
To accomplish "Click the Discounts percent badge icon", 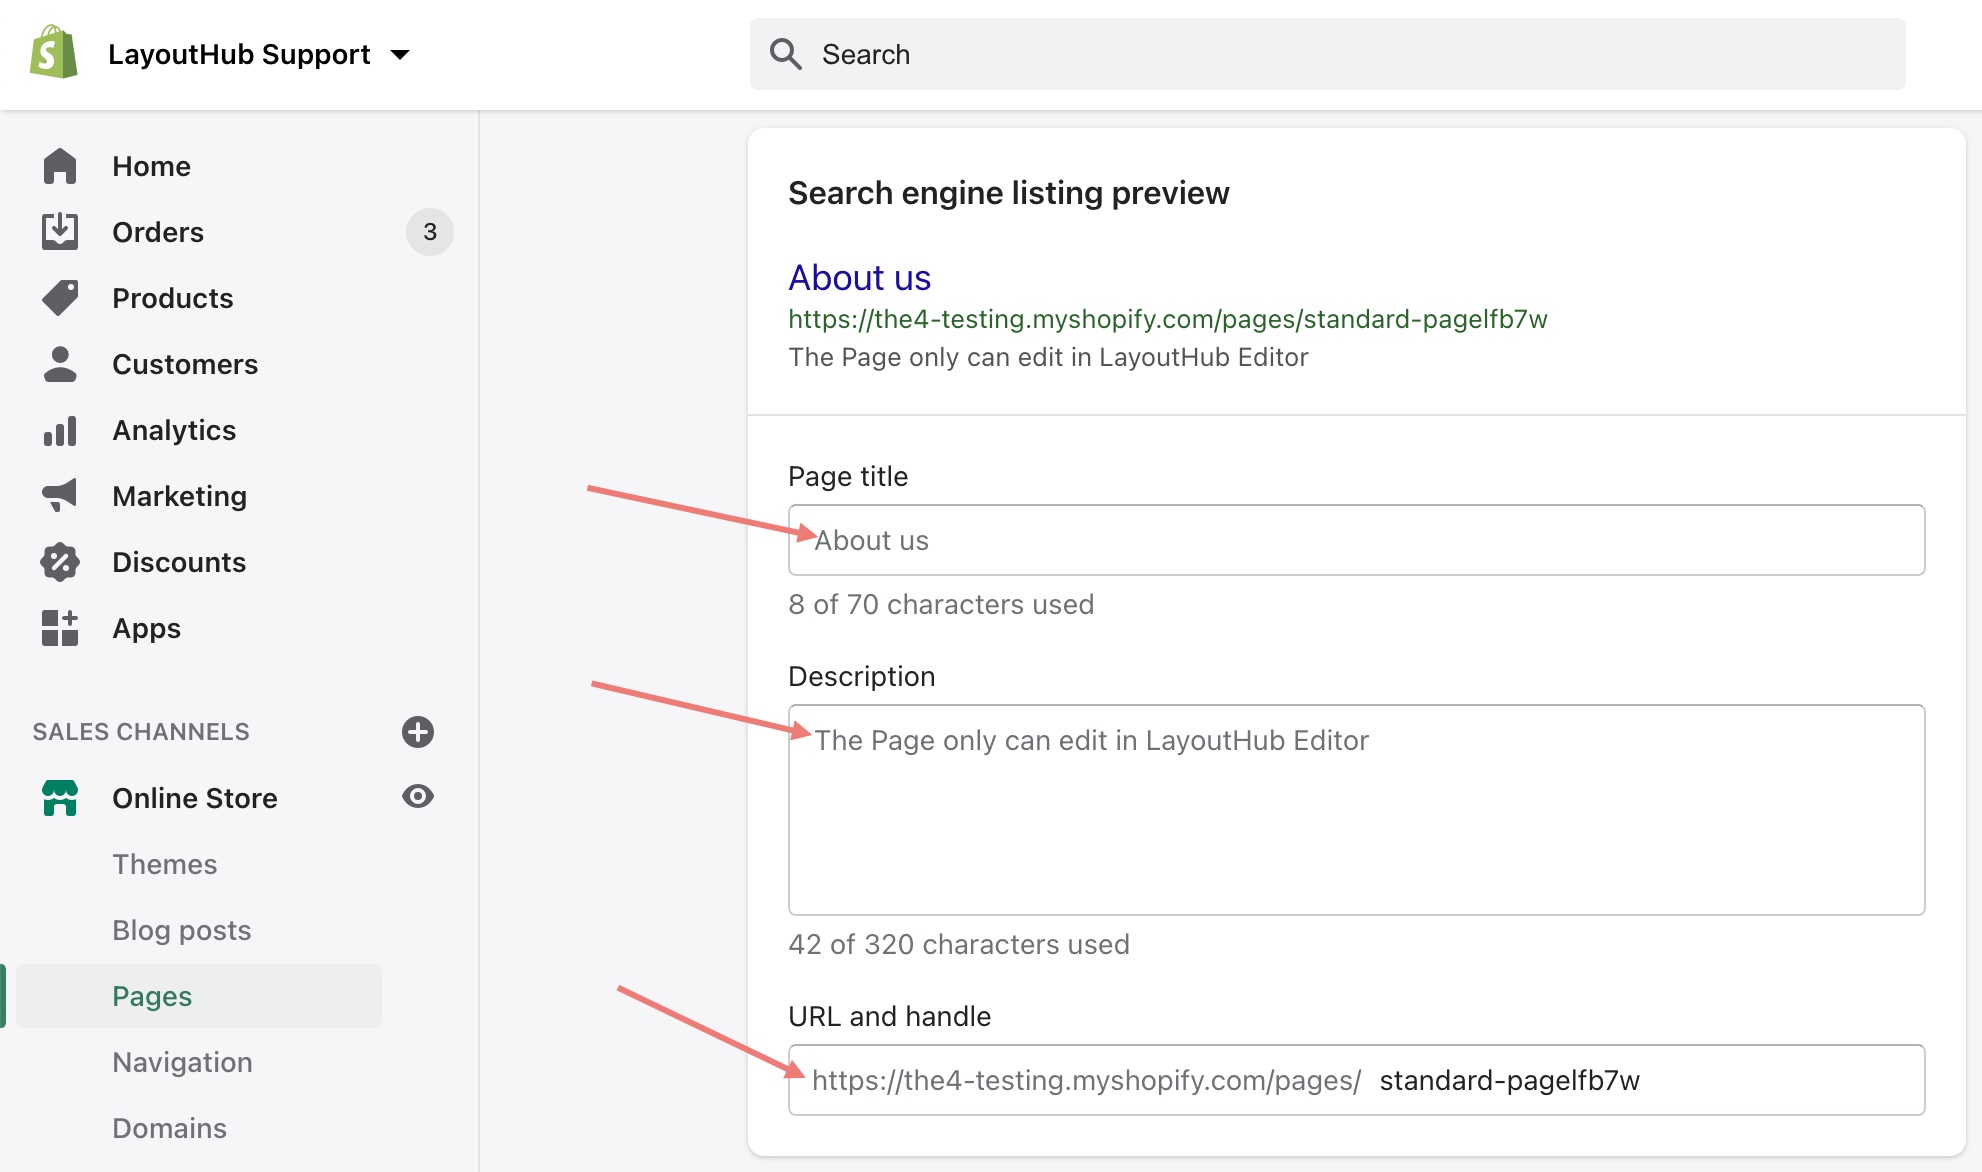I will pyautogui.click(x=60, y=562).
